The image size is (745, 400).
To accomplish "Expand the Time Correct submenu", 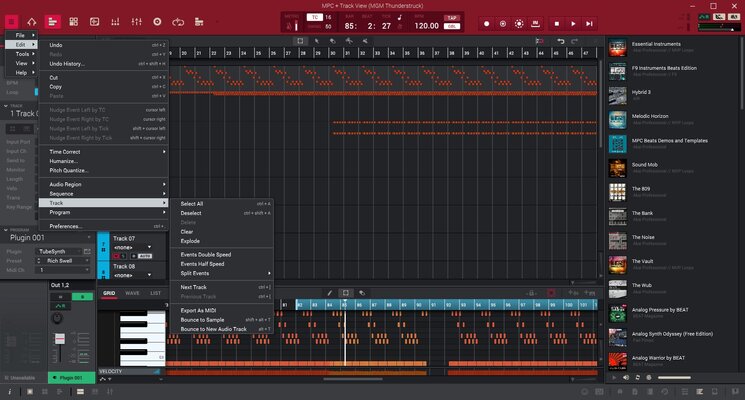I will pos(104,152).
